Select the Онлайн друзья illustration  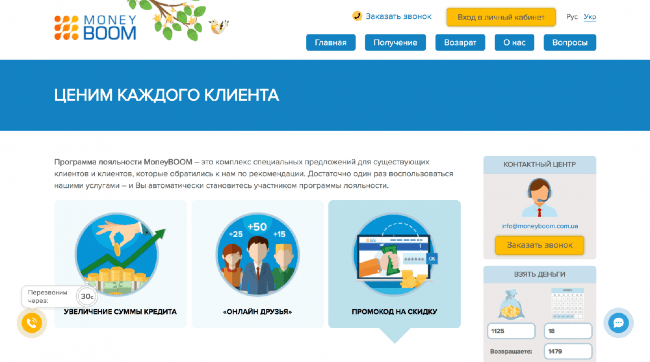[x=257, y=254]
